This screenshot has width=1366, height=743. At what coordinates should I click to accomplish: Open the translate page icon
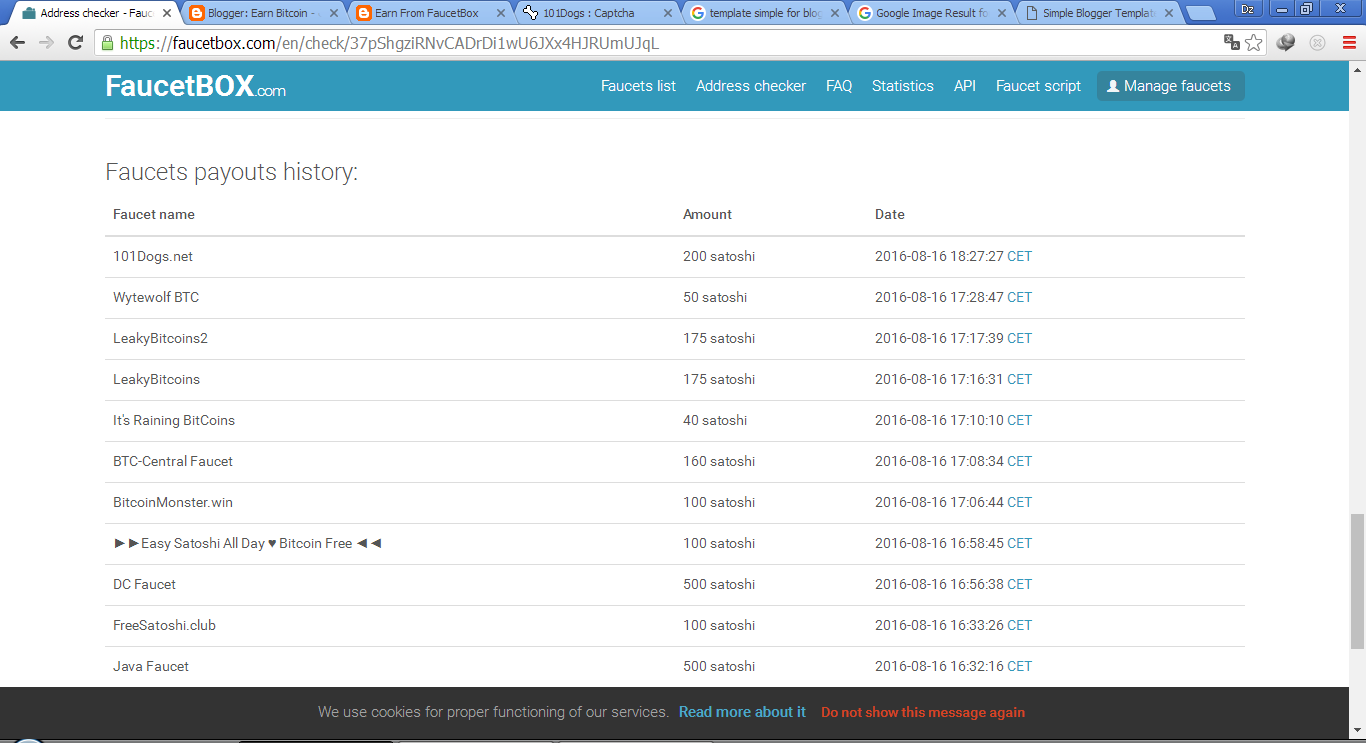coord(1232,42)
